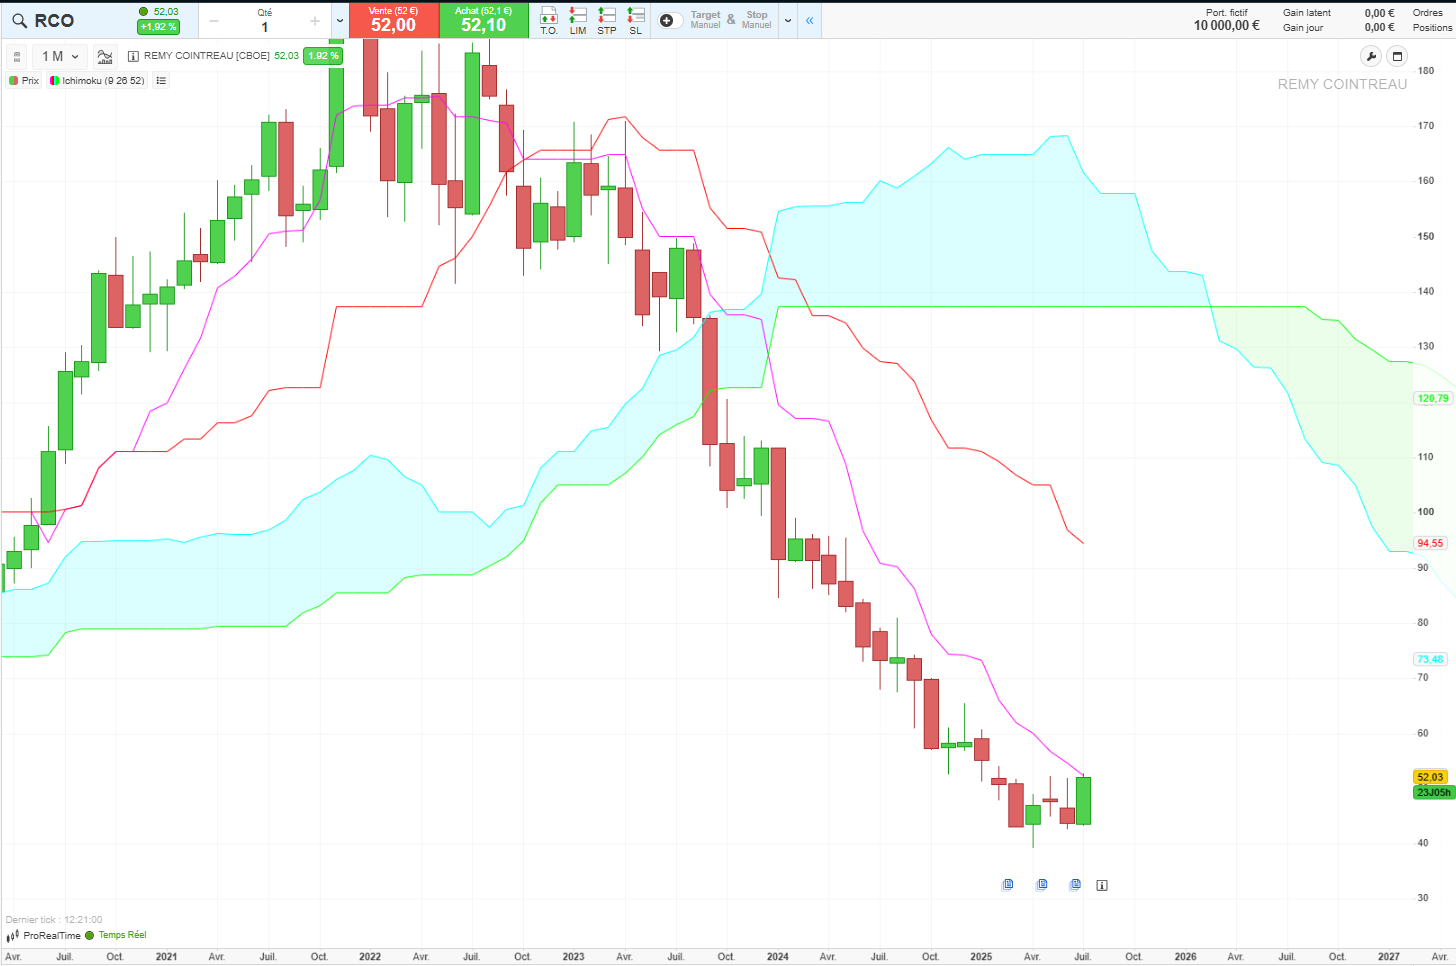The height and width of the screenshot is (966, 1456).
Task: Toggle the Ichimoku (9 26 52) indicator
Action: point(97,80)
